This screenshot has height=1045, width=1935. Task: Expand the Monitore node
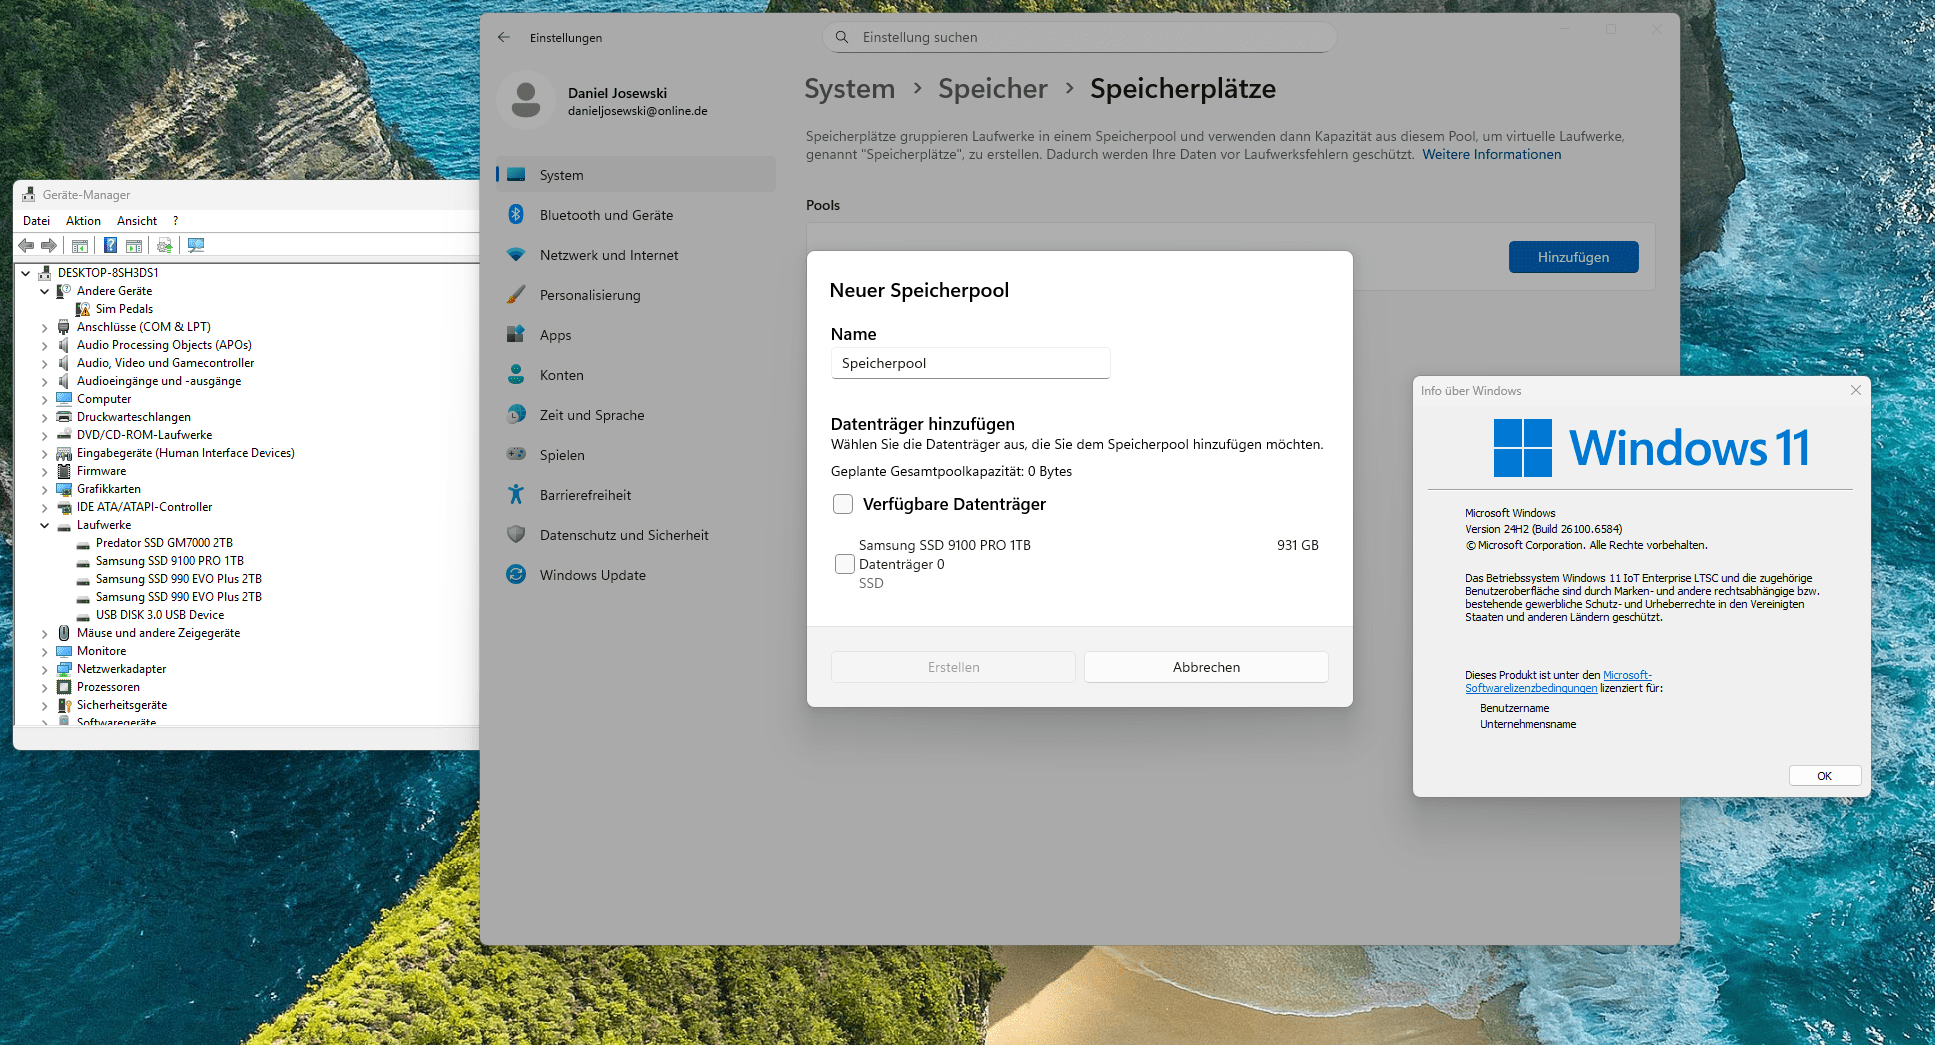pyautogui.click(x=45, y=651)
